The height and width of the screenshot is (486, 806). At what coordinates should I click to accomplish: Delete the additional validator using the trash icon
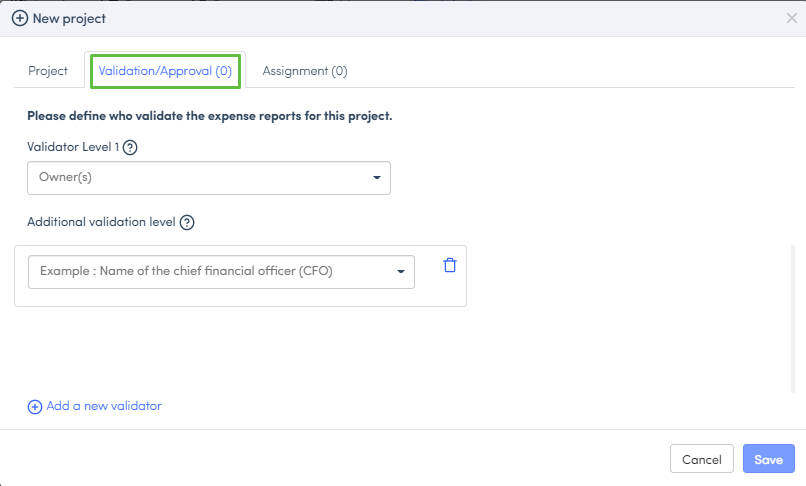[x=450, y=265]
